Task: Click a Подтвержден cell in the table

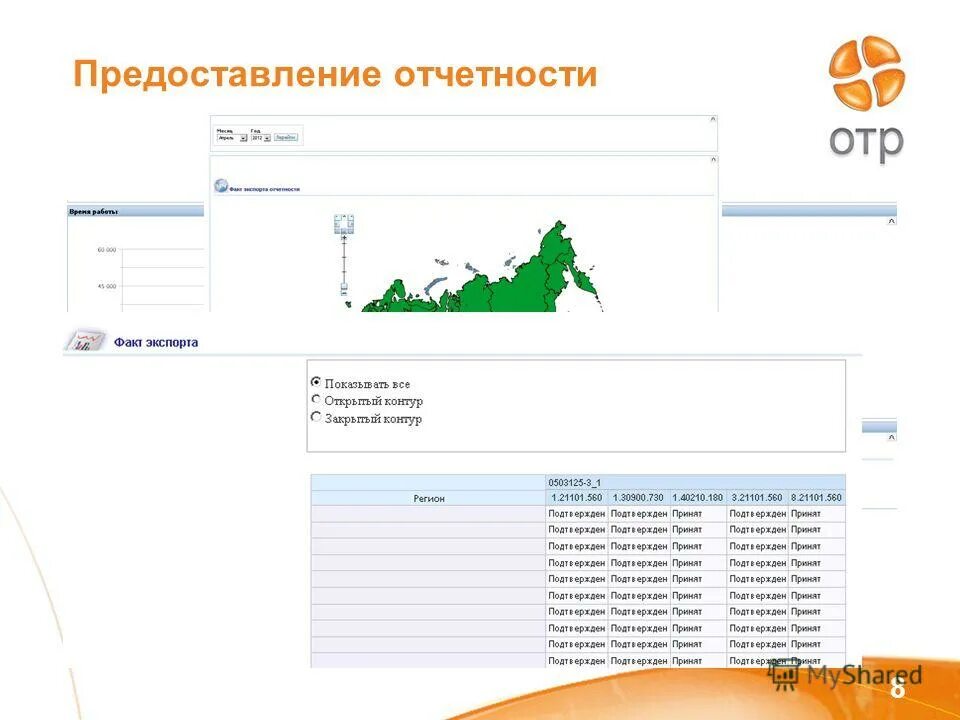Action: [x=578, y=512]
